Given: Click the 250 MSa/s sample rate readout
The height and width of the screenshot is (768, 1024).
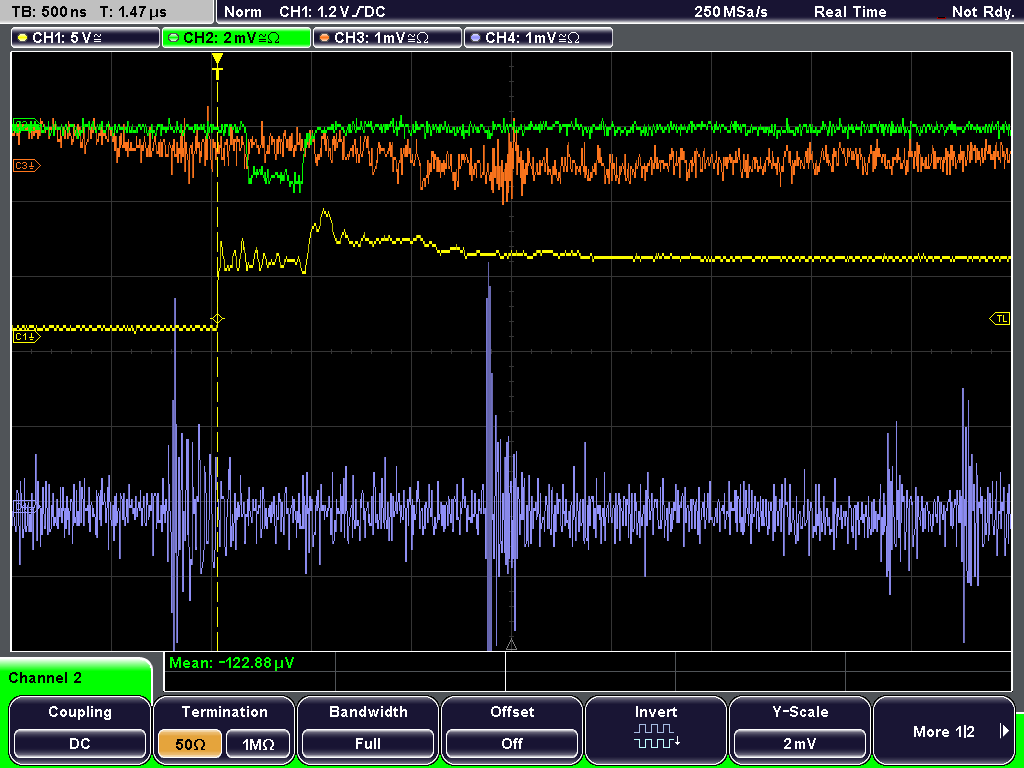Looking at the screenshot, I should tap(731, 12).
